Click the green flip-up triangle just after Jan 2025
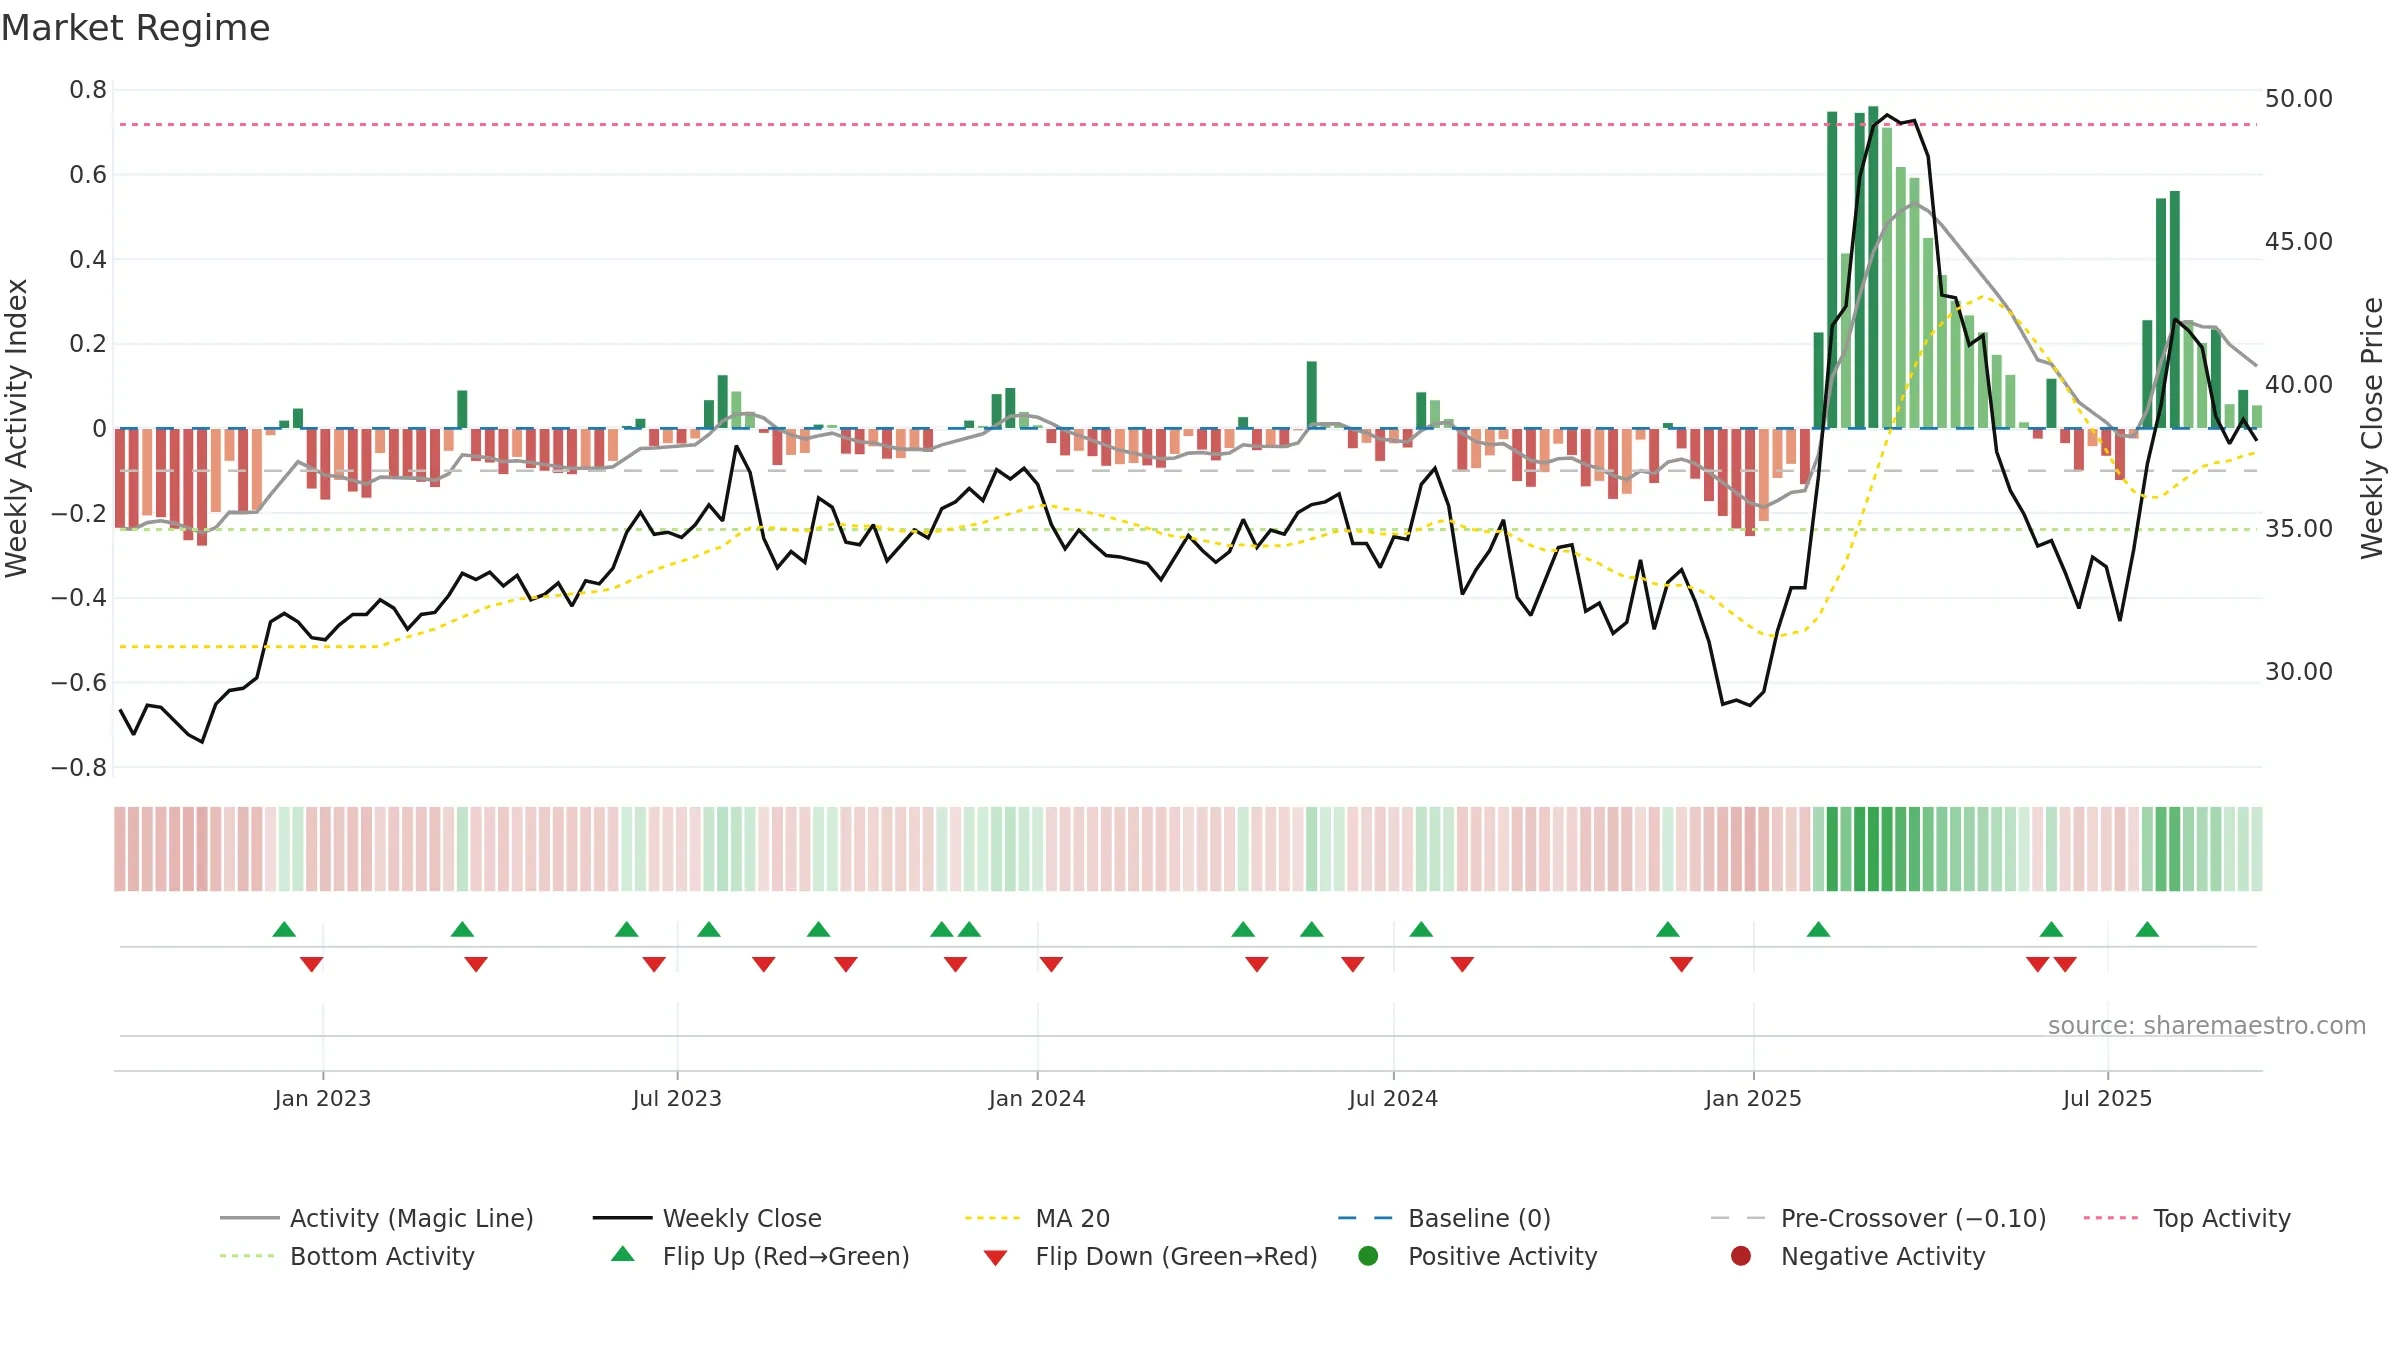The height and width of the screenshot is (1350, 2400). [1818, 930]
